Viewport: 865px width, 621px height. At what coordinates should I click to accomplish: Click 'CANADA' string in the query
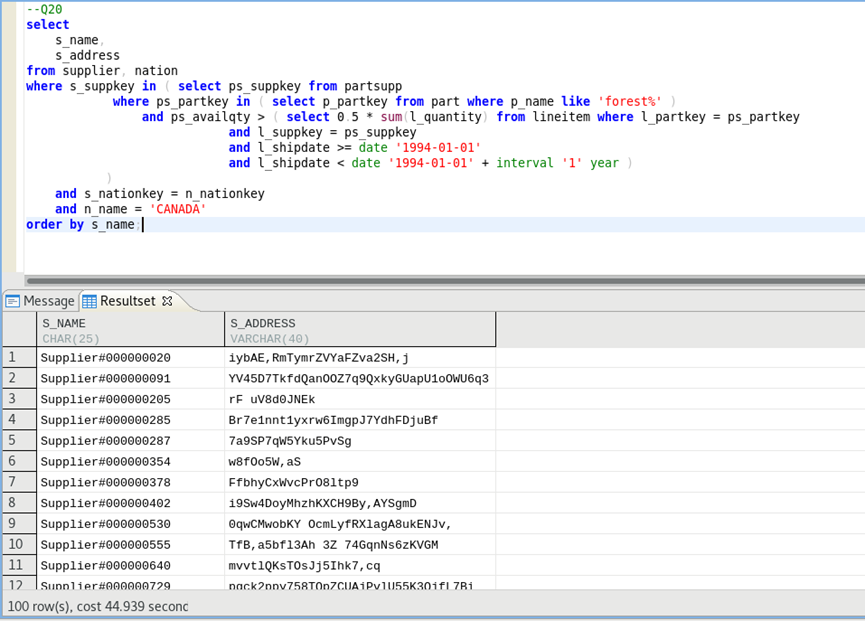178,209
